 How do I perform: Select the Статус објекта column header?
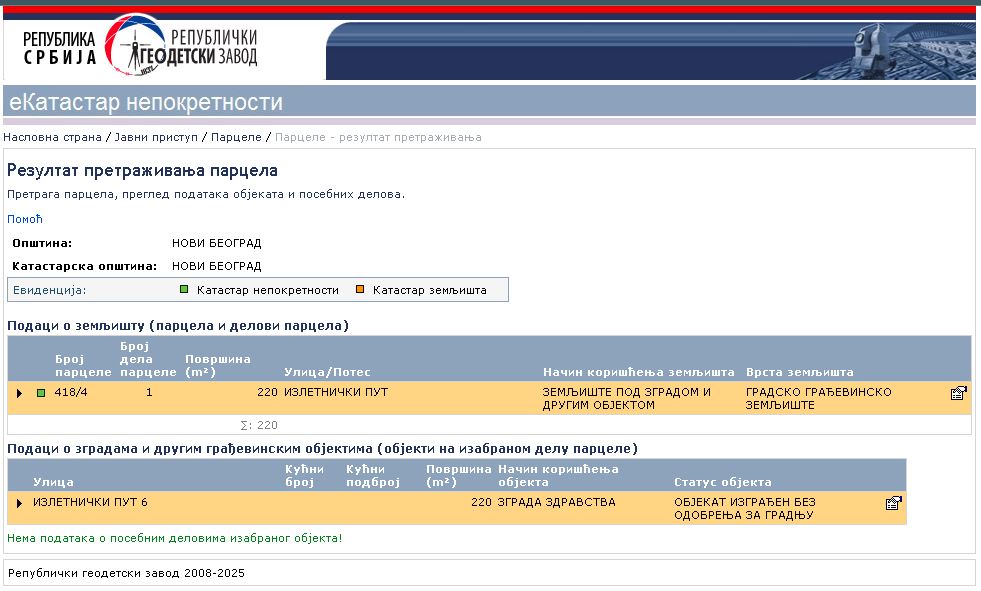pos(722,482)
